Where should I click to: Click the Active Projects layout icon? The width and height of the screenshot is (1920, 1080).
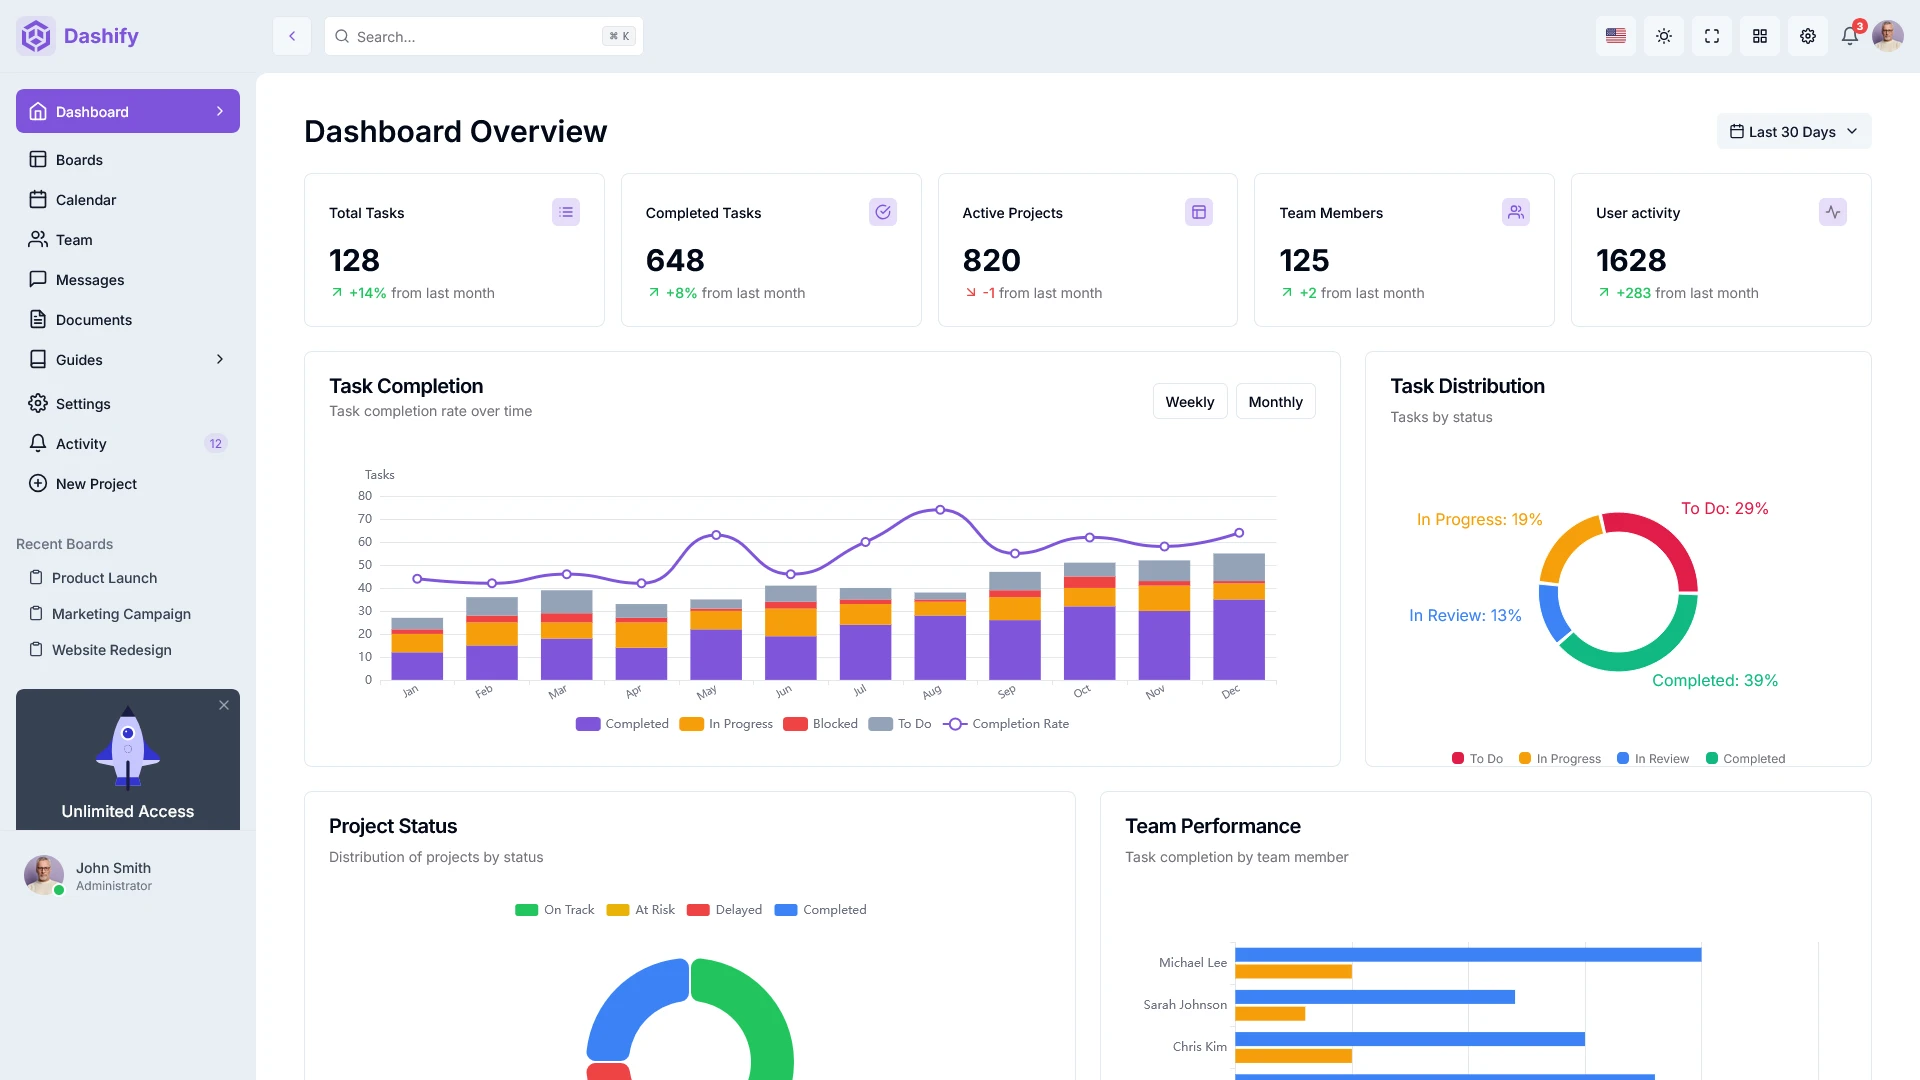(x=1199, y=212)
